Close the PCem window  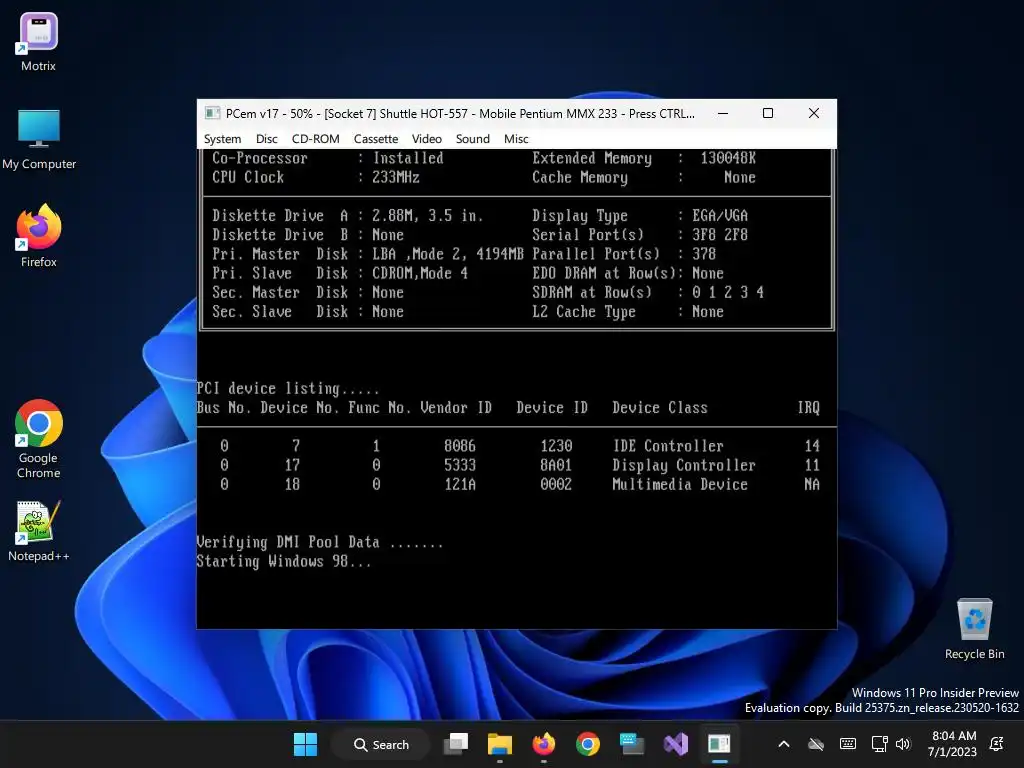(814, 113)
